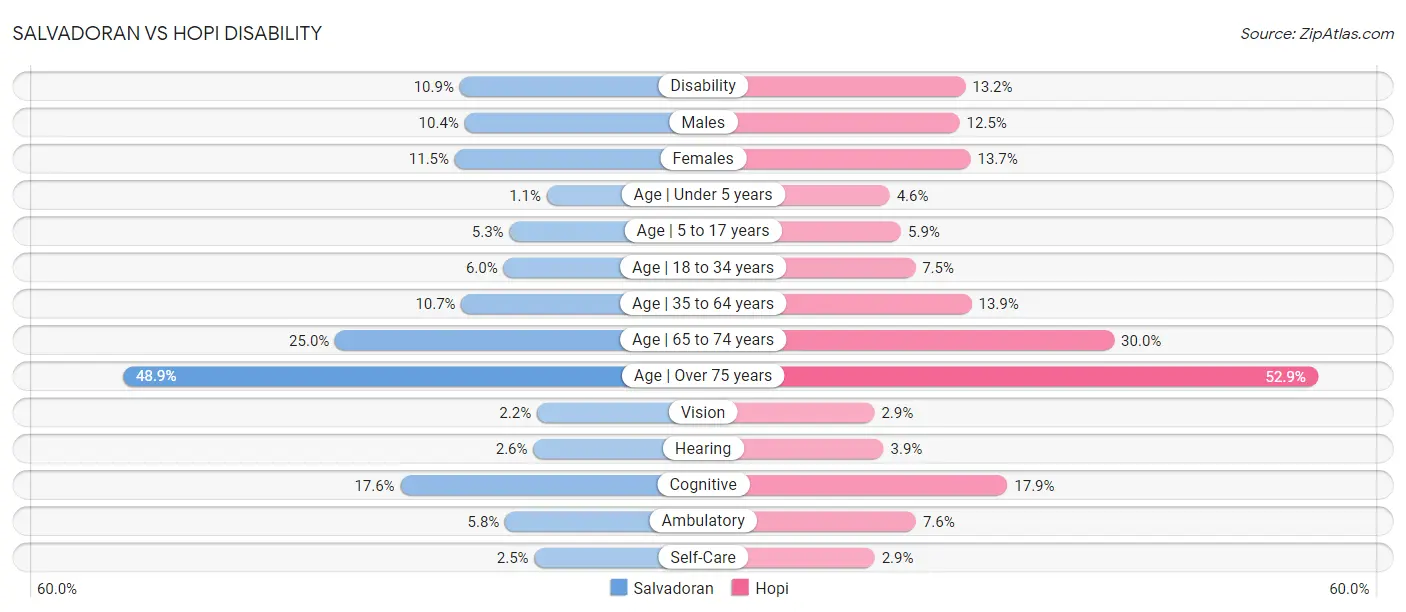1406x612 pixels.
Task: Select the Males category label
Action: pos(703,122)
